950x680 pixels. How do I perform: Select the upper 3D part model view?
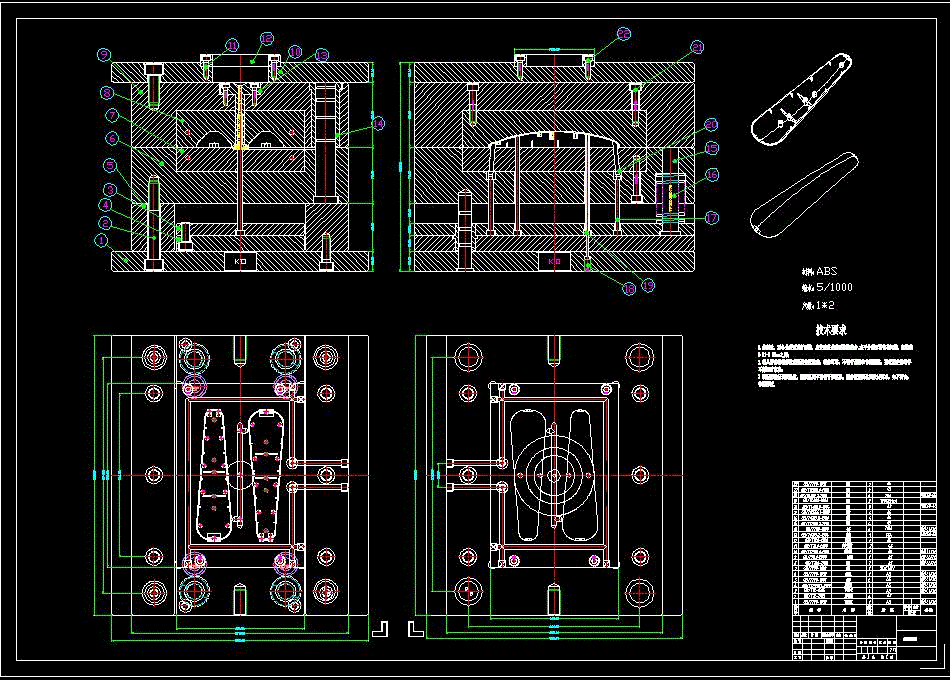pos(802,99)
